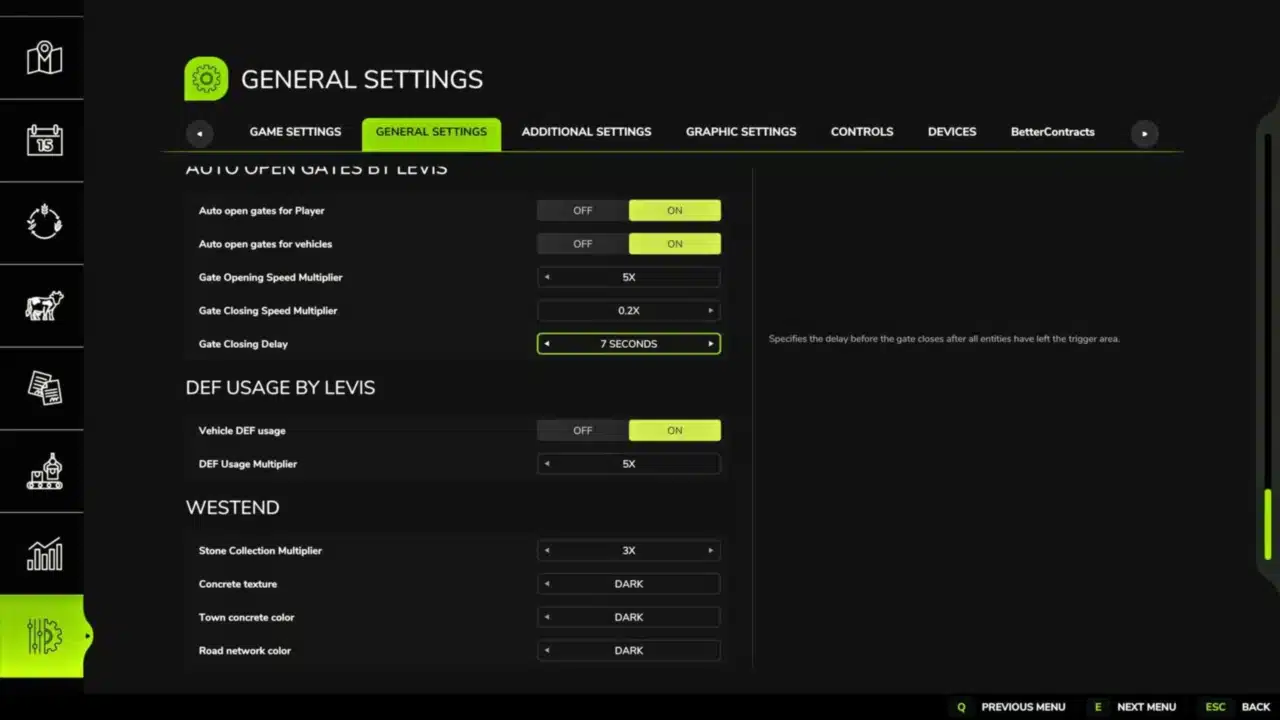Open the animals cow icon
1280x720 pixels.
tap(44, 305)
